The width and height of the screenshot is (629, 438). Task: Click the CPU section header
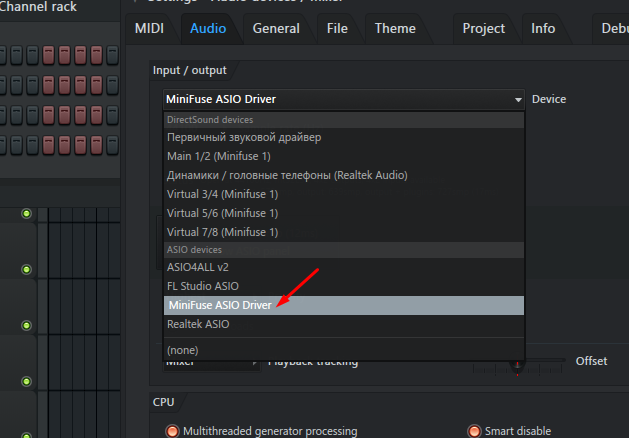click(x=163, y=402)
